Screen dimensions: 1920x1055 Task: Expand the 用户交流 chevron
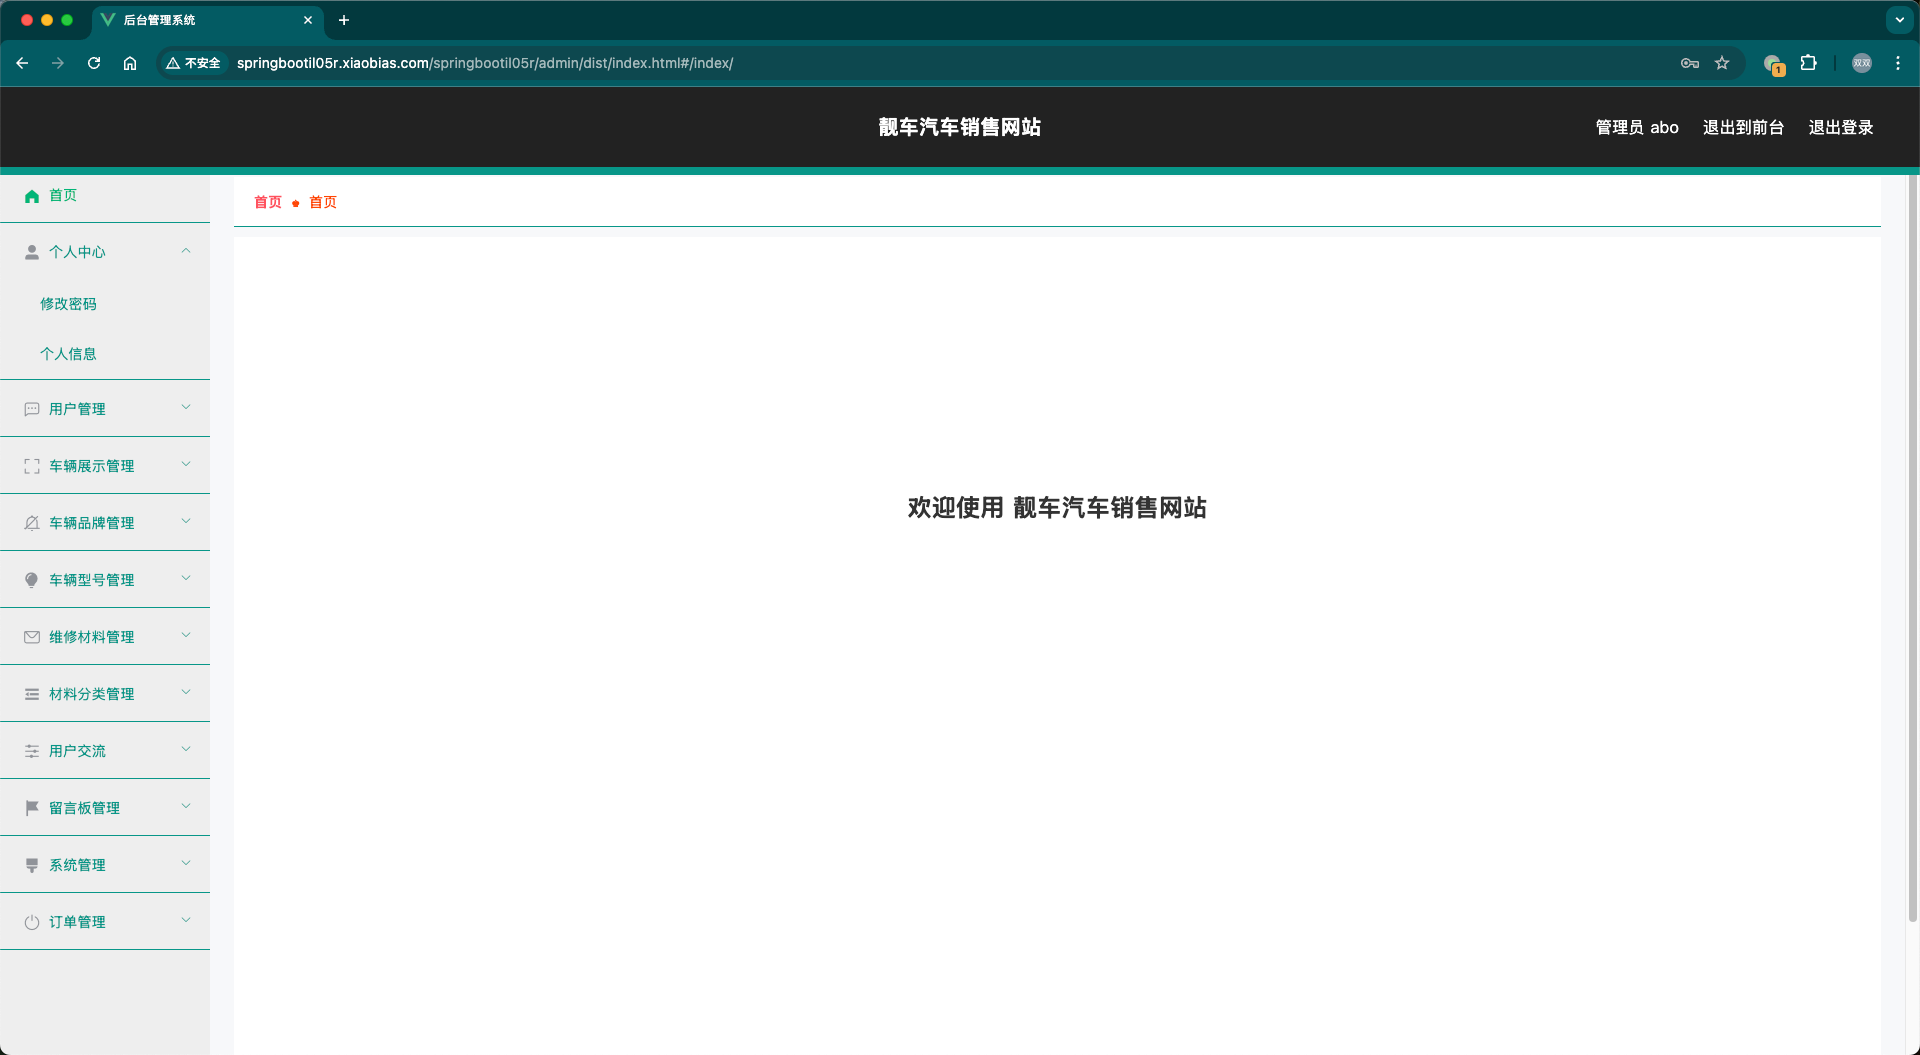186,750
